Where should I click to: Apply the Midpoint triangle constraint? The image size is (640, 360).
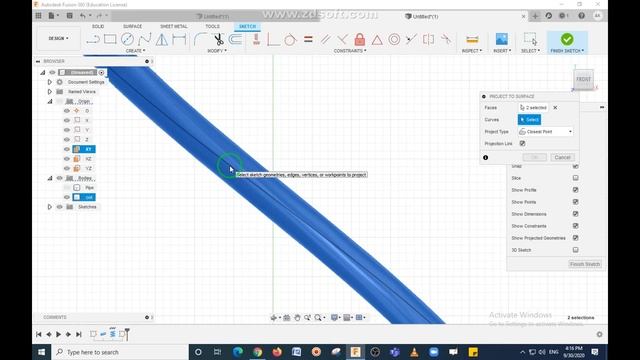pyautogui.click(x=377, y=39)
